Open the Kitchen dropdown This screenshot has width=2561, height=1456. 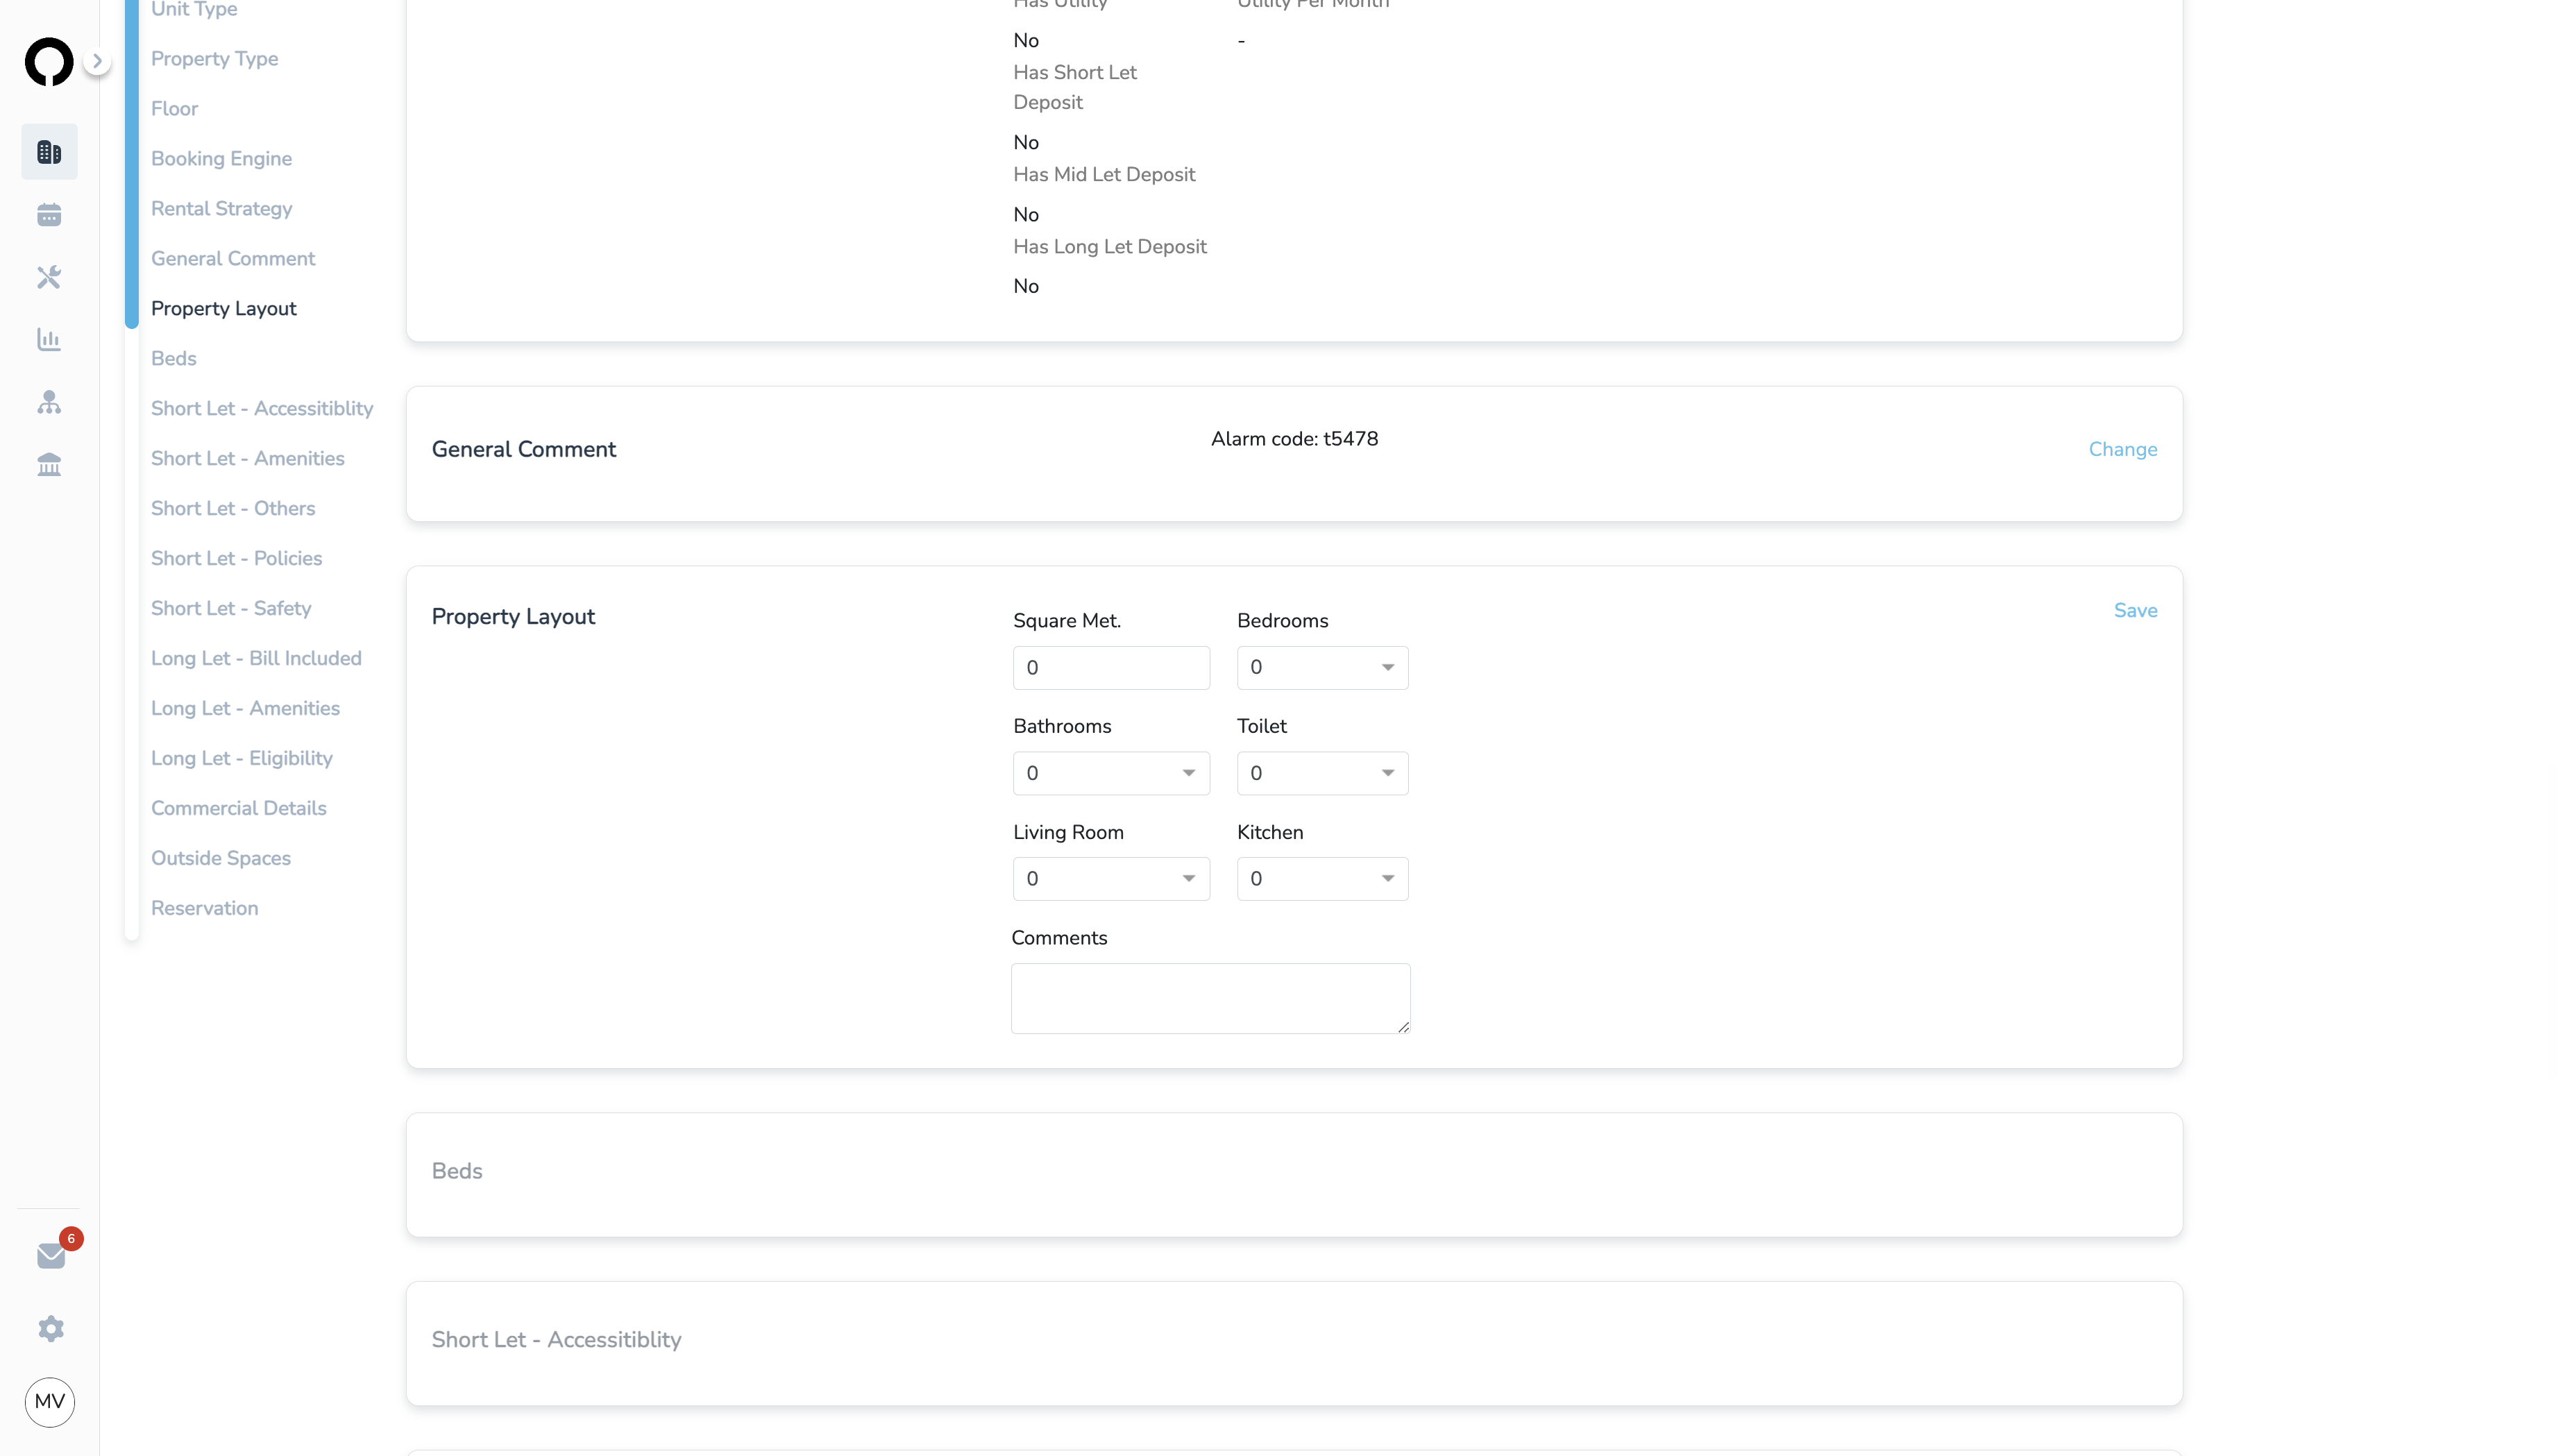tap(1322, 879)
